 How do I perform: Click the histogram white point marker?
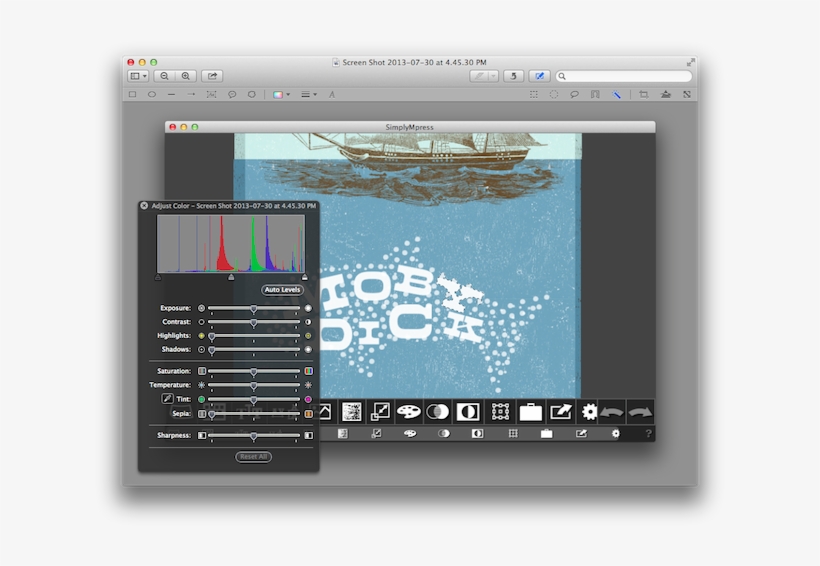304,277
